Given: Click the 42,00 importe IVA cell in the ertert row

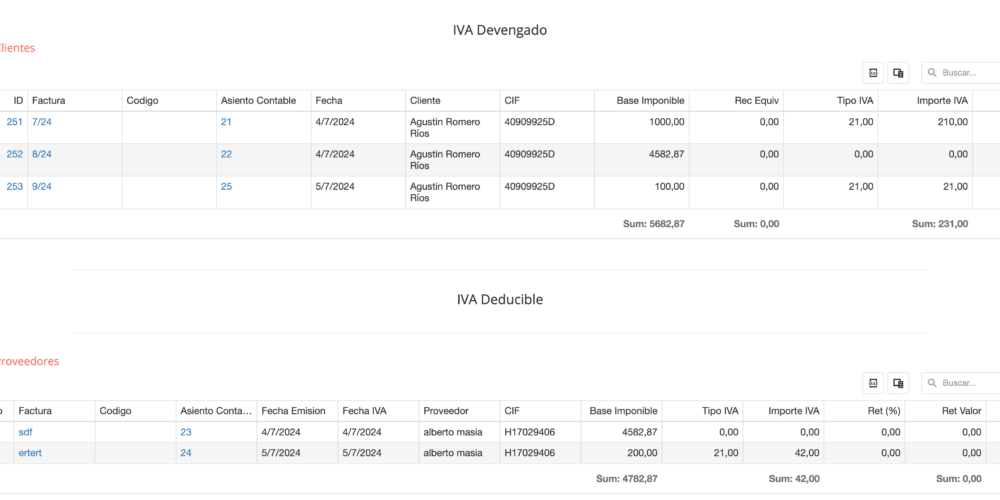Looking at the screenshot, I should (x=783, y=453).
